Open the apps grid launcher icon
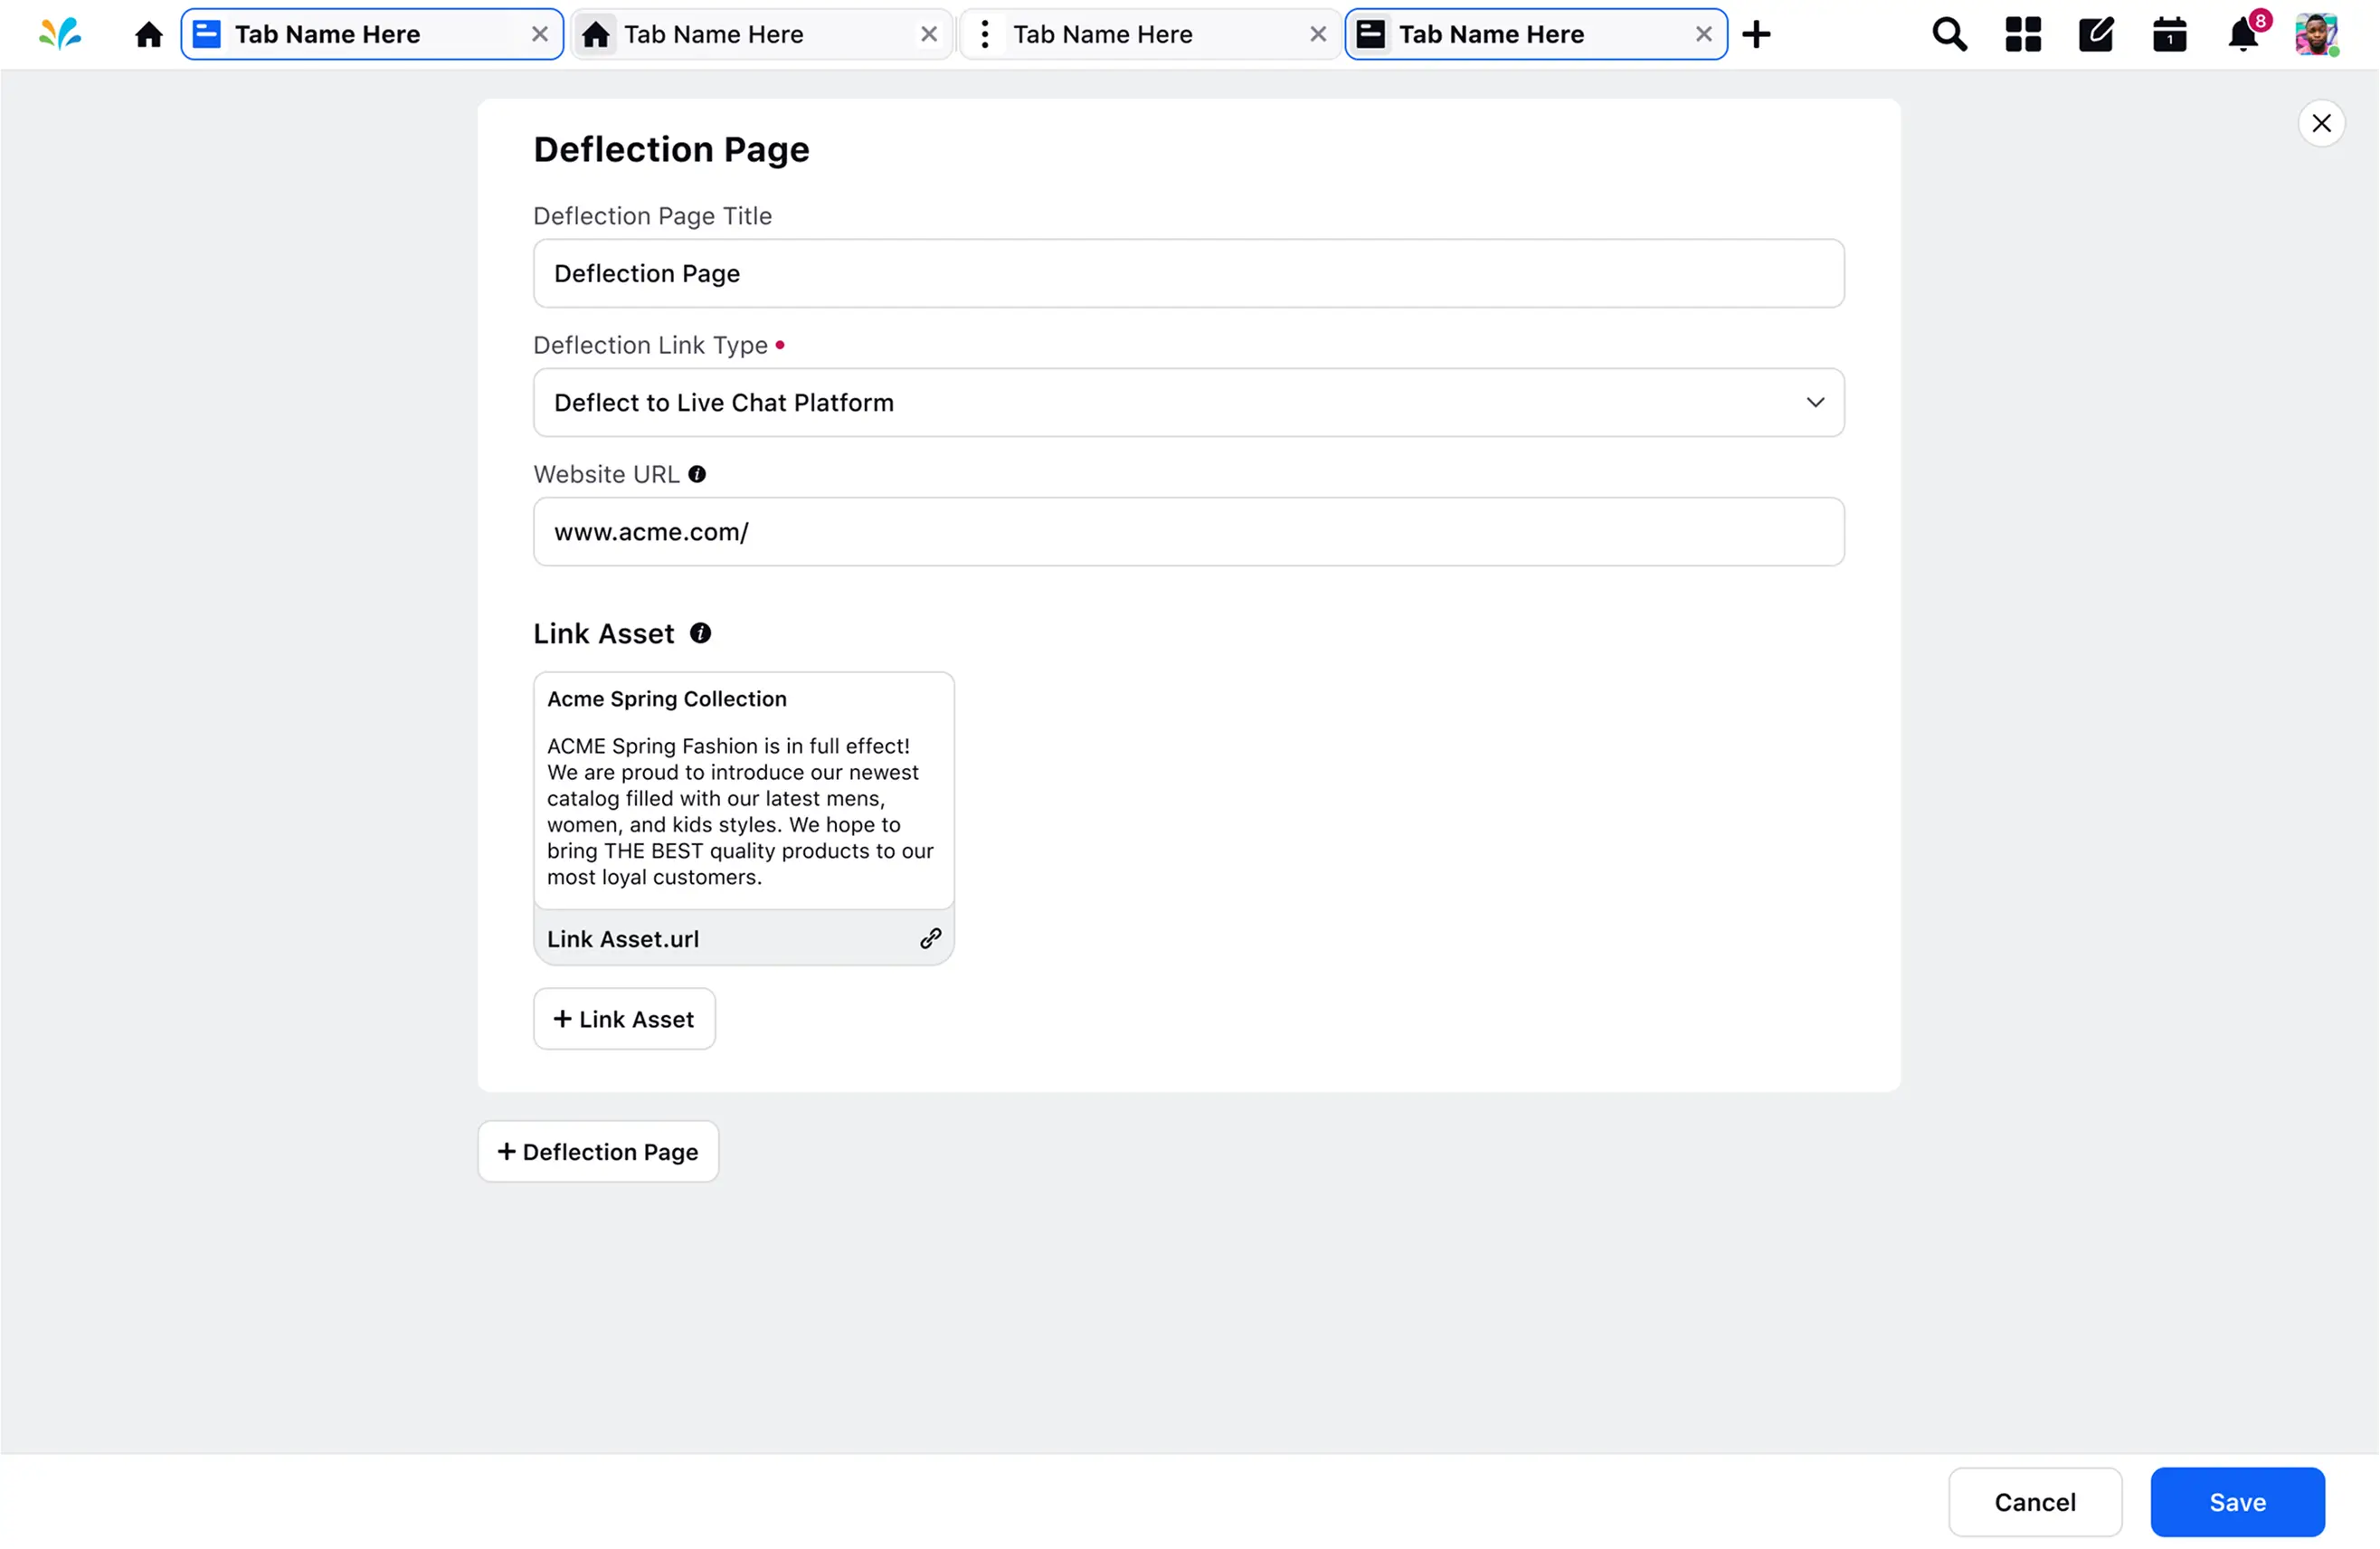This screenshot has height=1549, width=2380. 2022,35
